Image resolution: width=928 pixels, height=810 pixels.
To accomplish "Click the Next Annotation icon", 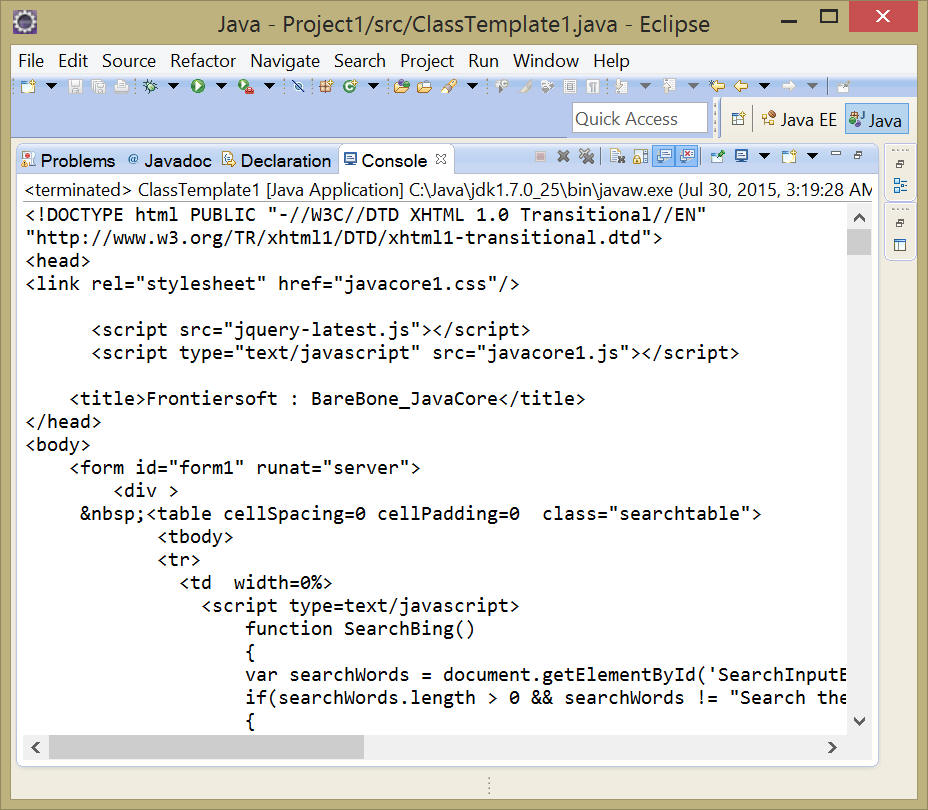I will tap(621, 86).
